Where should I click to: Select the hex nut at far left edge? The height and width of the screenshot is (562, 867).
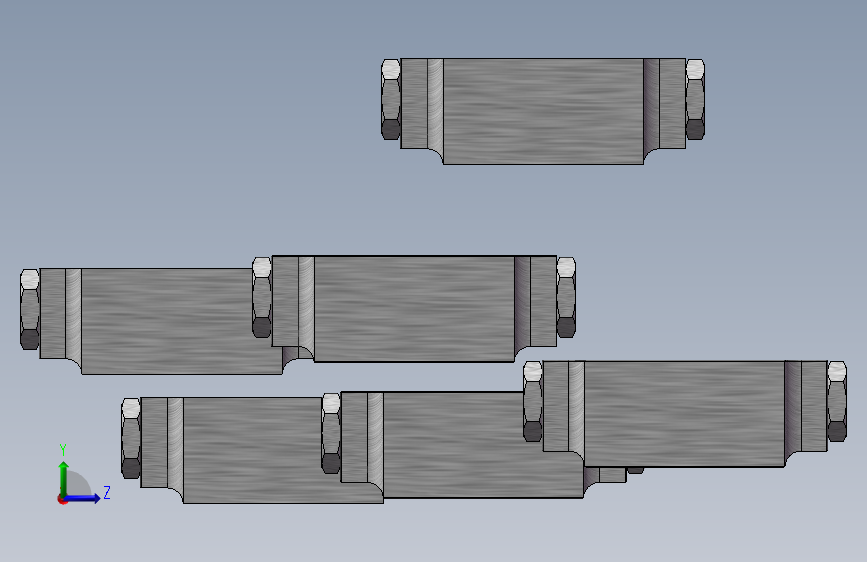coord(30,309)
